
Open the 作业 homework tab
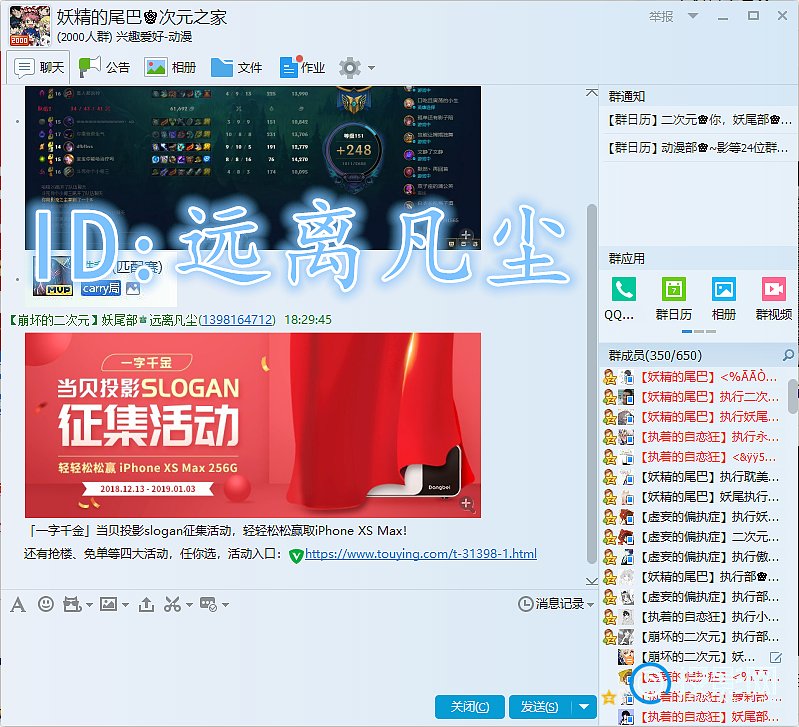pos(303,67)
